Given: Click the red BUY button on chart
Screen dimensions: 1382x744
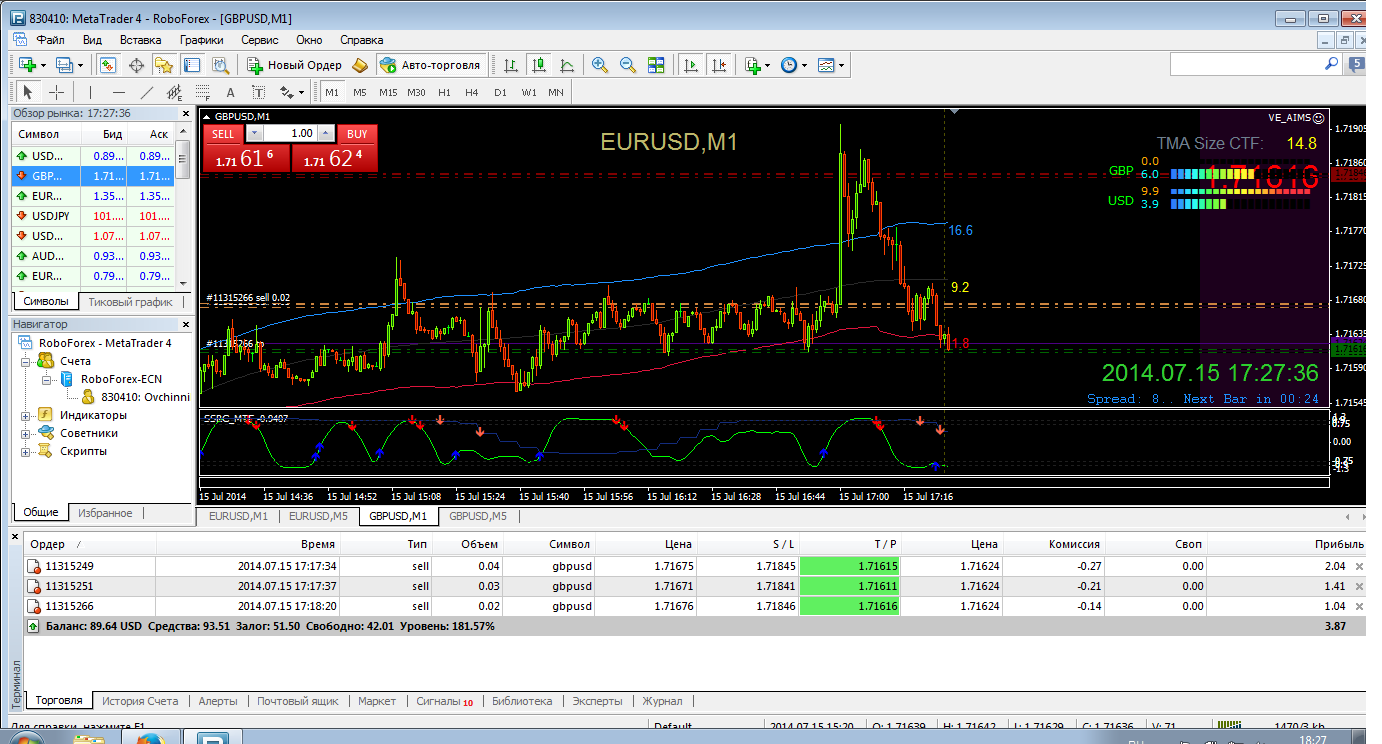Looking at the screenshot, I should tap(357, 133).
